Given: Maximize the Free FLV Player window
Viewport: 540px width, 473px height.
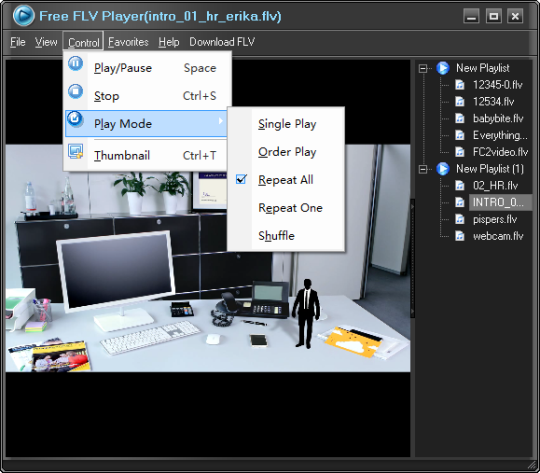Looking at the screenshot, I should [494, 16].
